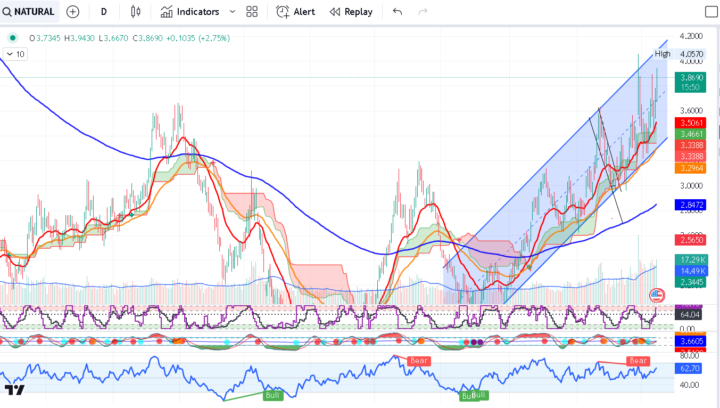Select the blue 3.6605 indicator label
The height and width of the screenshot is (408, 720).
pyautogui.click(x=690, y=341)
